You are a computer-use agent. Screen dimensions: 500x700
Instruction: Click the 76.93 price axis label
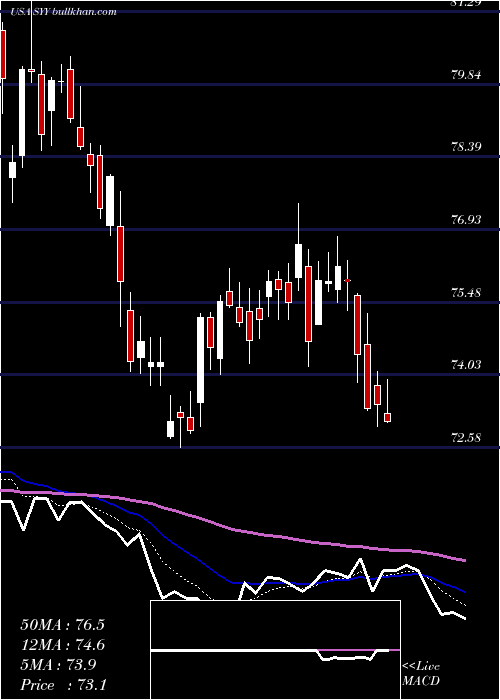[466, 220]
